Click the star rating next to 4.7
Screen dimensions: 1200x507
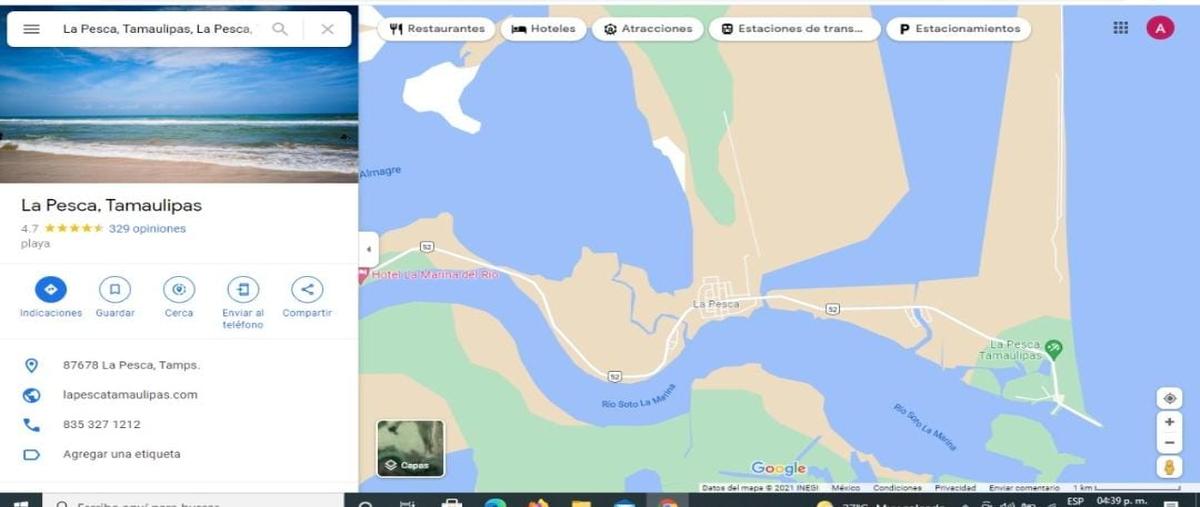(73, 229)
